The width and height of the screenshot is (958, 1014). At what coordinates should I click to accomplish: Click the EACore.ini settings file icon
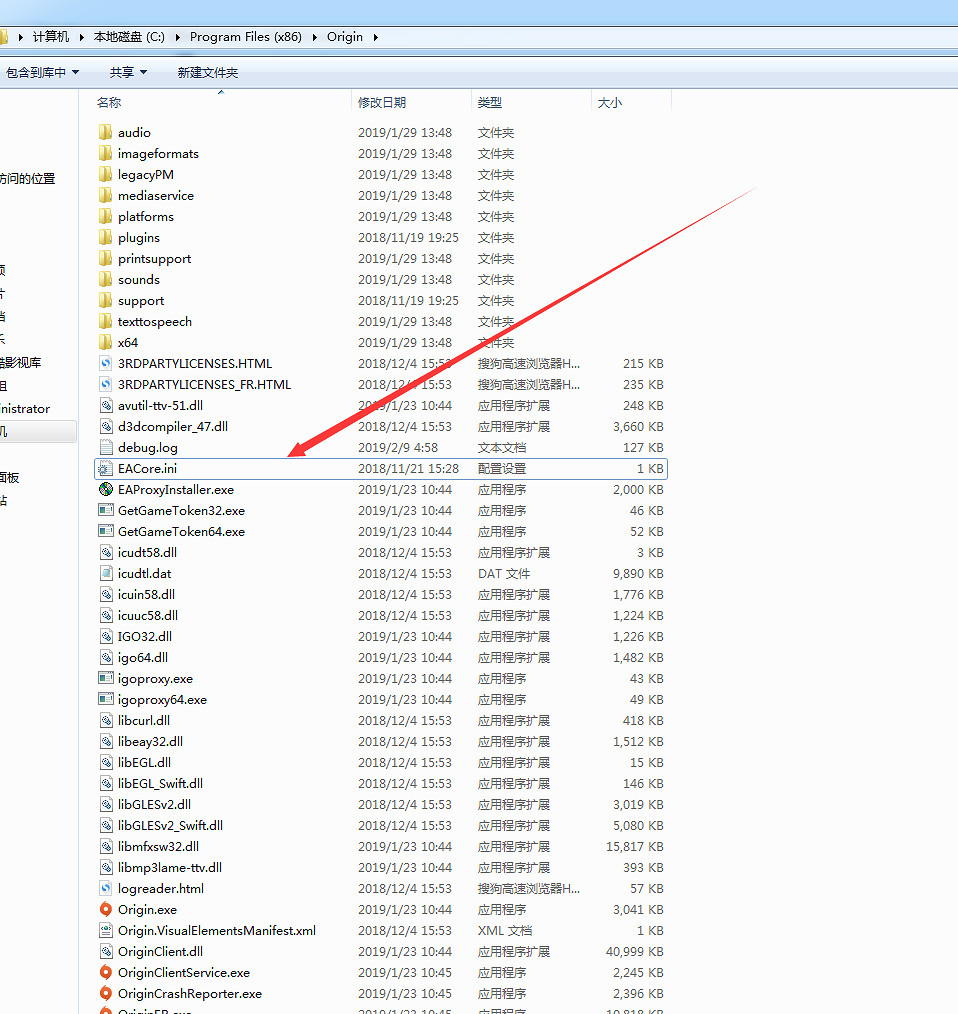pos(106,468)
